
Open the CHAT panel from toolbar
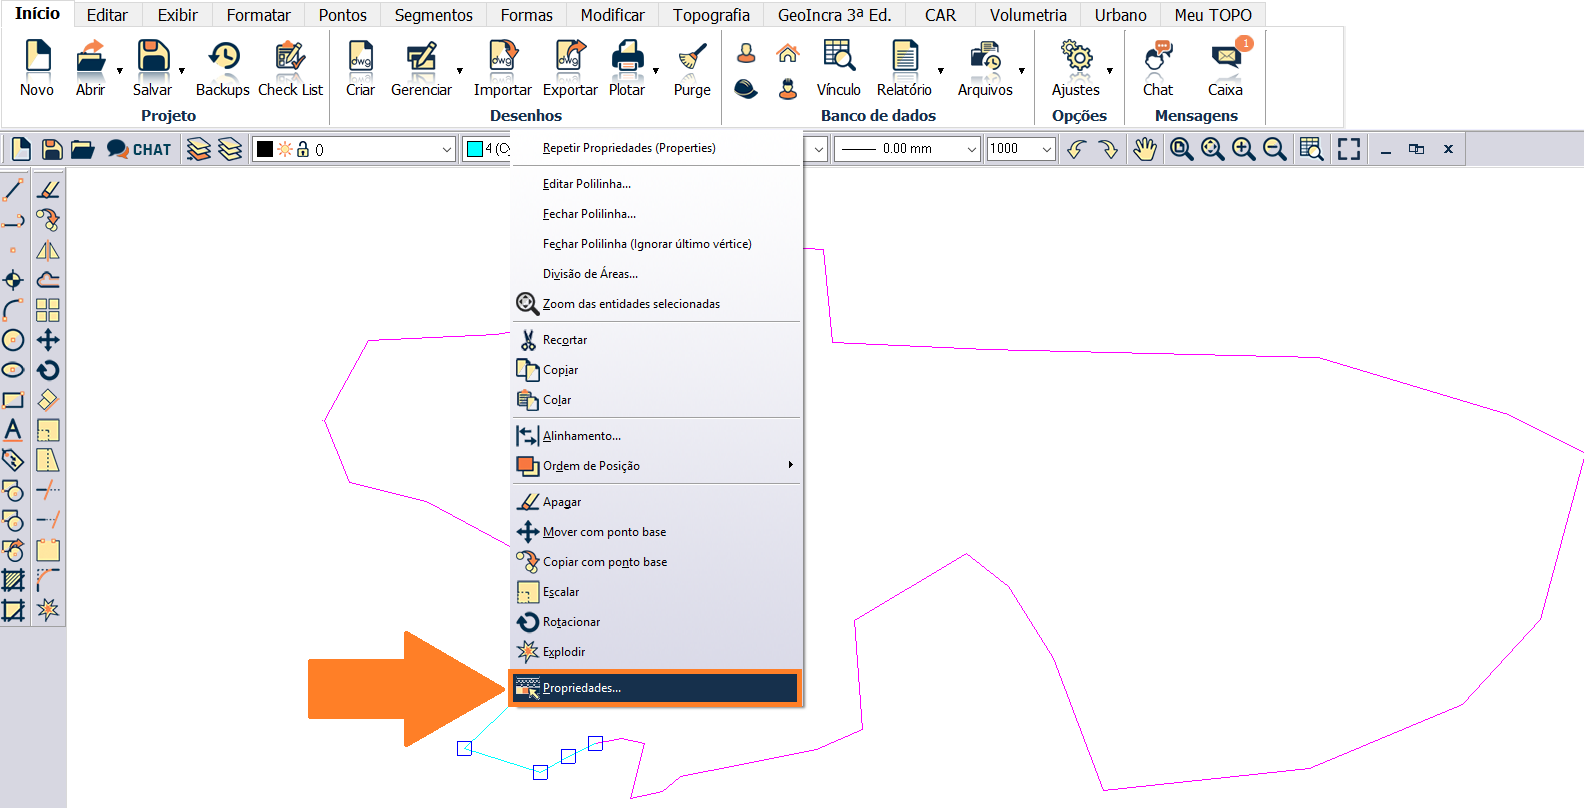[139, 149]
